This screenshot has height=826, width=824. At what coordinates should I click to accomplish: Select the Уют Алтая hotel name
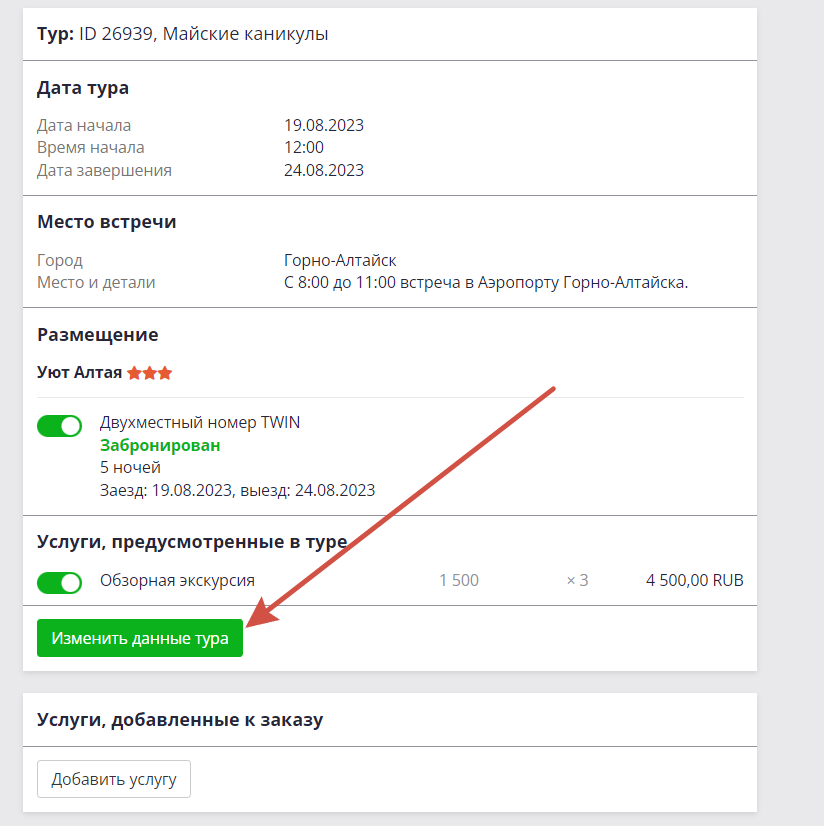pos(80,372)
